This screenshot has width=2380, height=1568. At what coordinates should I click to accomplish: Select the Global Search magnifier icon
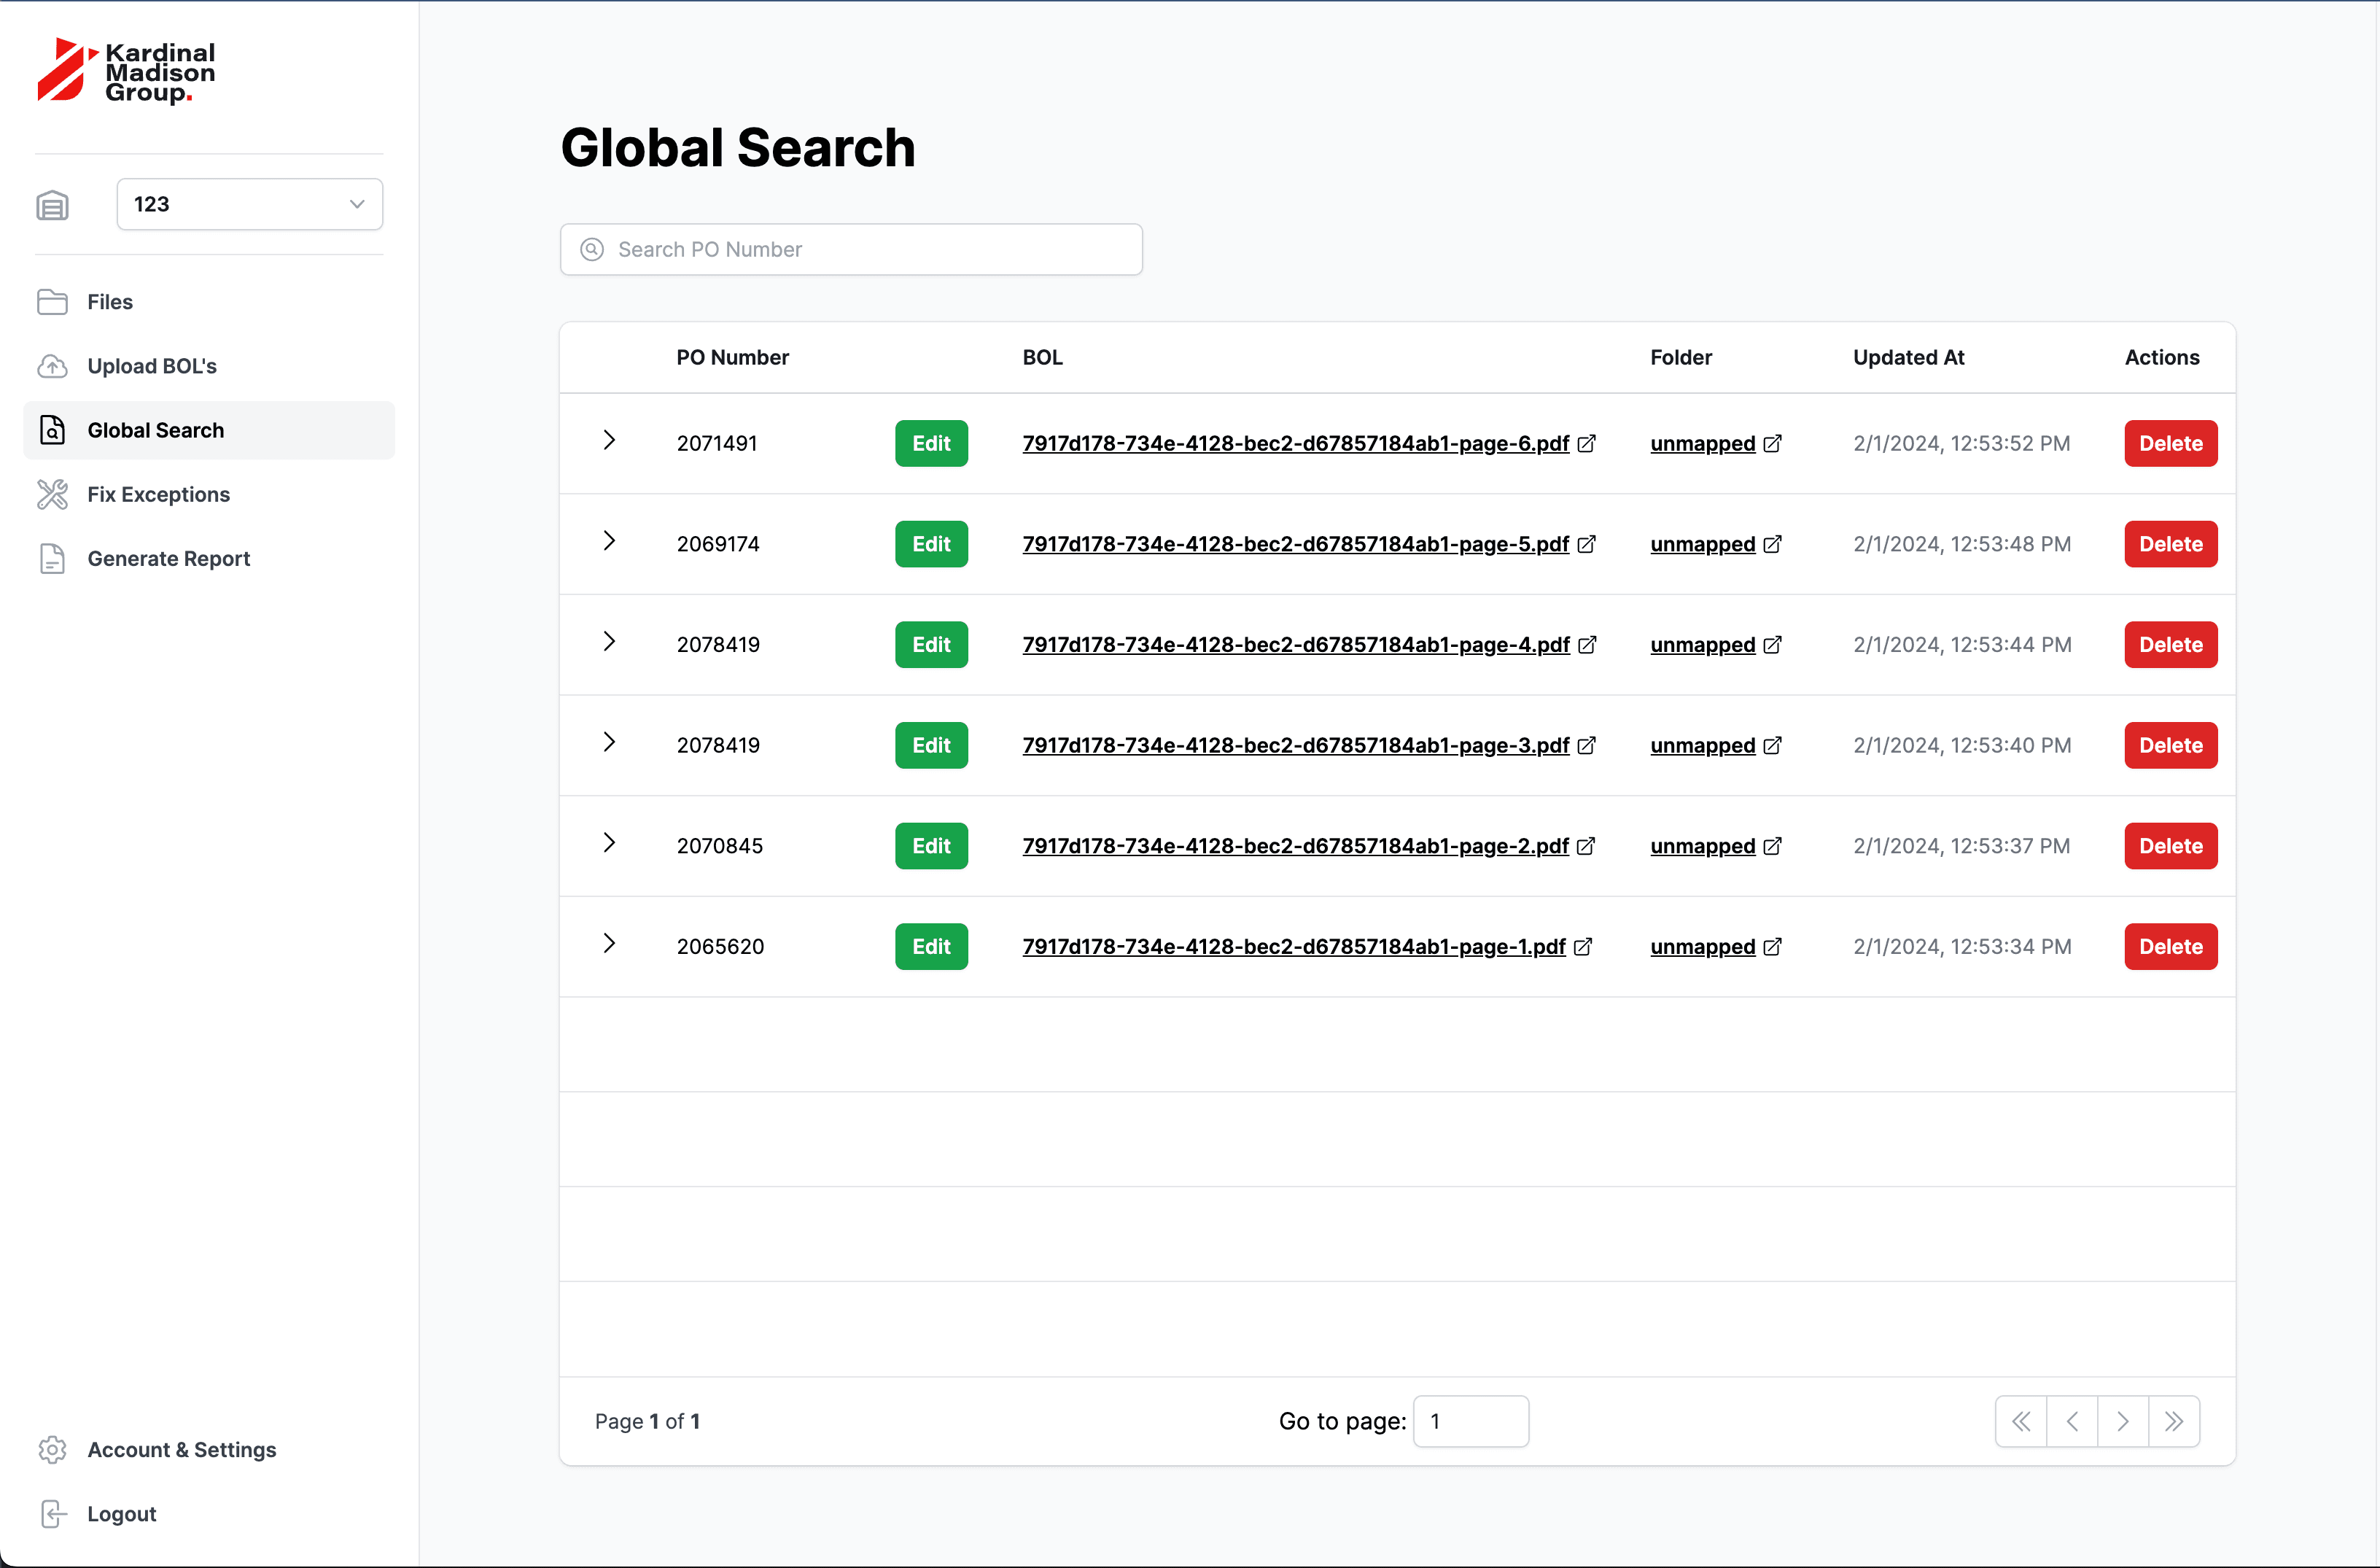pos(53,430)
